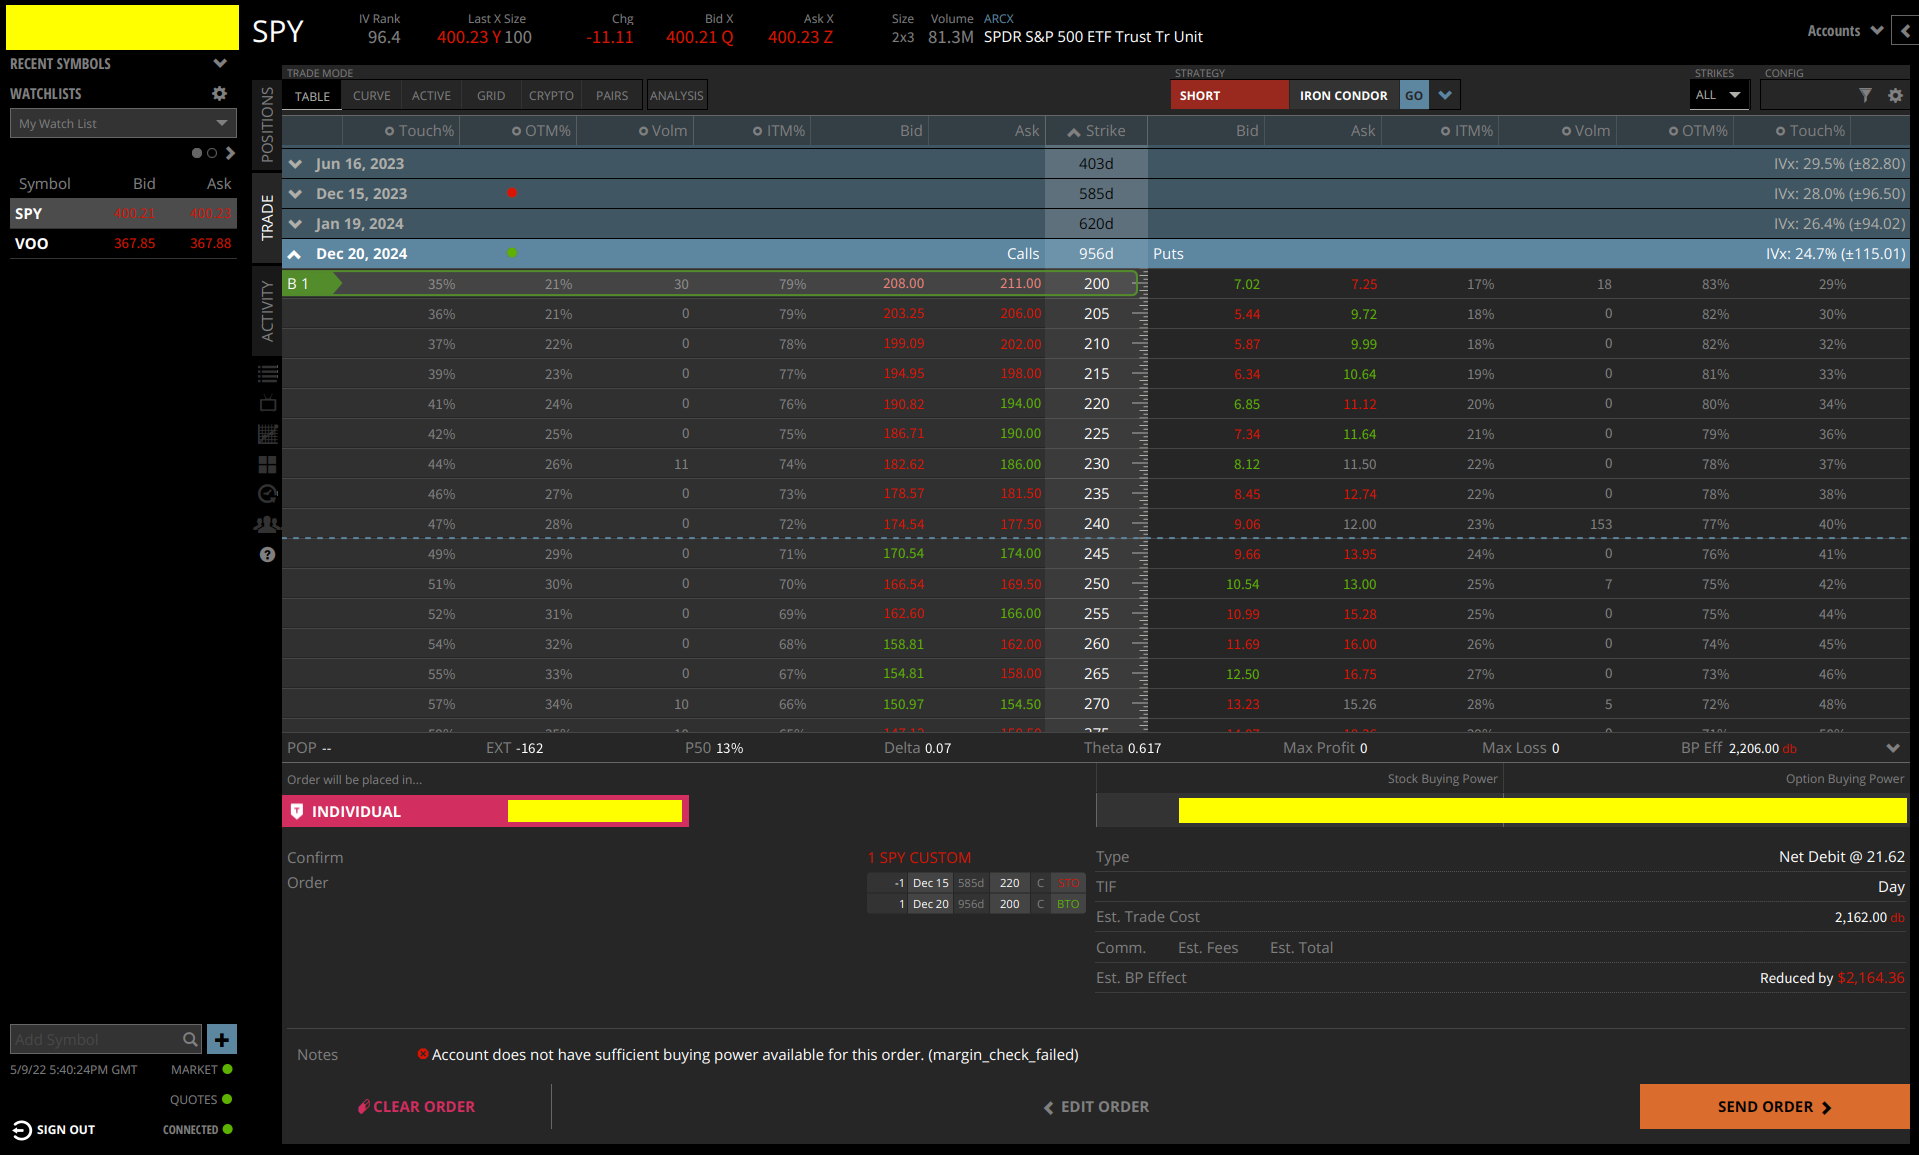This screenshot has width=1919, height=1155.
Task: Collapse right panel arrow near Accounts
Action: (x=1905, y=31)
